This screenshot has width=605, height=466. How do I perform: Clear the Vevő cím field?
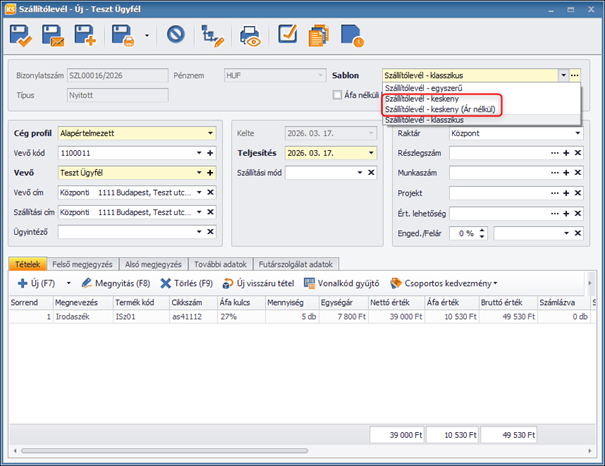(x=210, y=192)
